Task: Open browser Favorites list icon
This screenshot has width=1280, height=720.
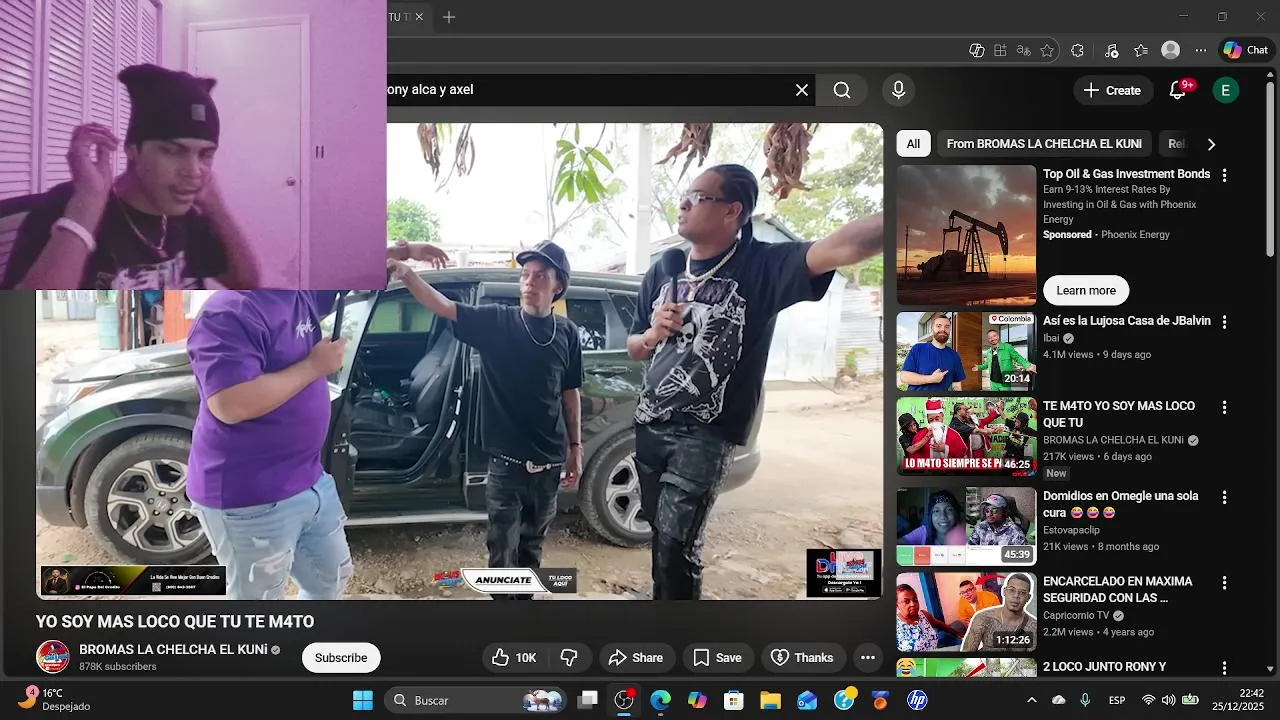Action: pos(1141,50)
